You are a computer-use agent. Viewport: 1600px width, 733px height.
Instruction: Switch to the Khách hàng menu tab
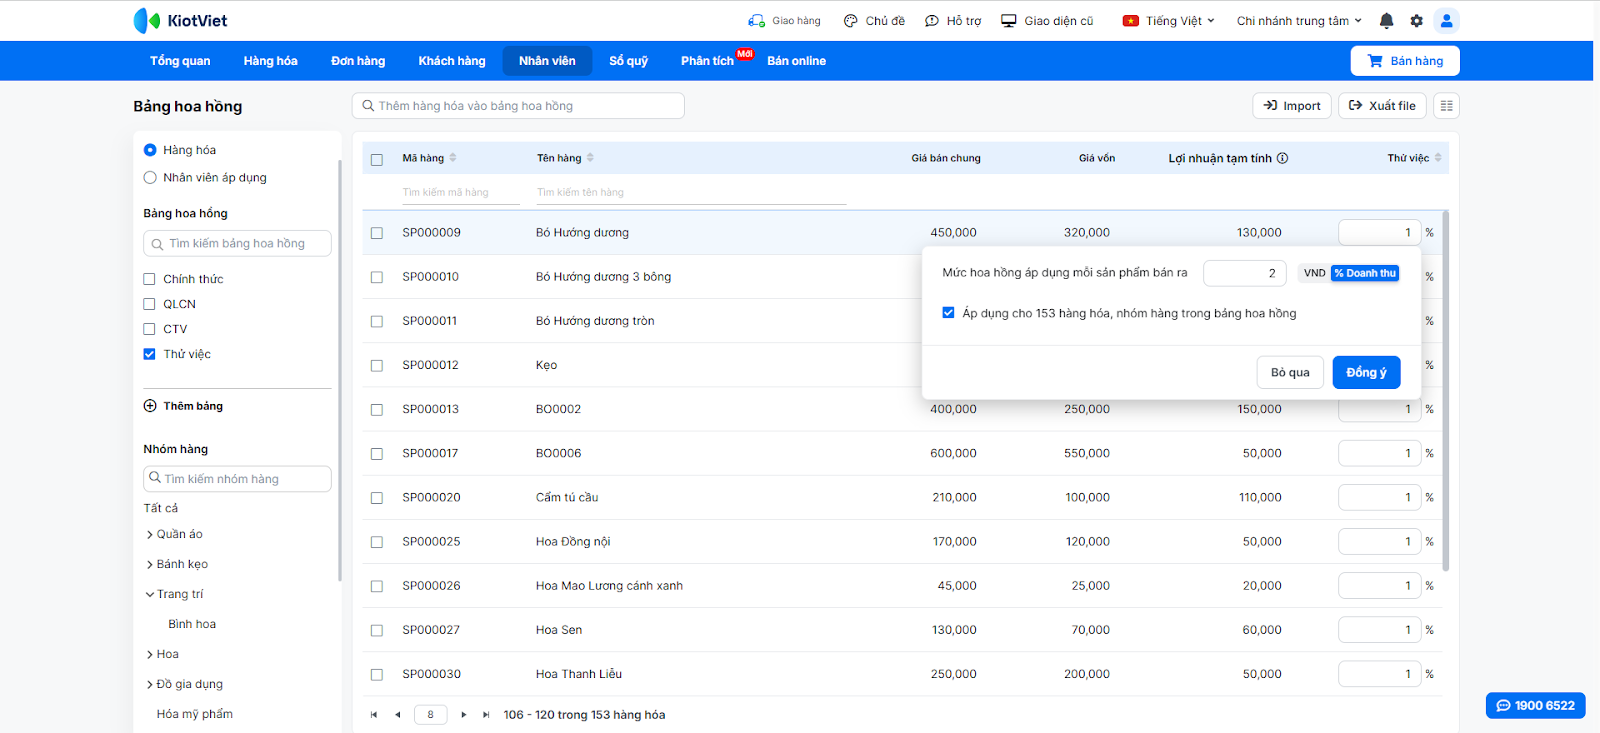(451, 61)
